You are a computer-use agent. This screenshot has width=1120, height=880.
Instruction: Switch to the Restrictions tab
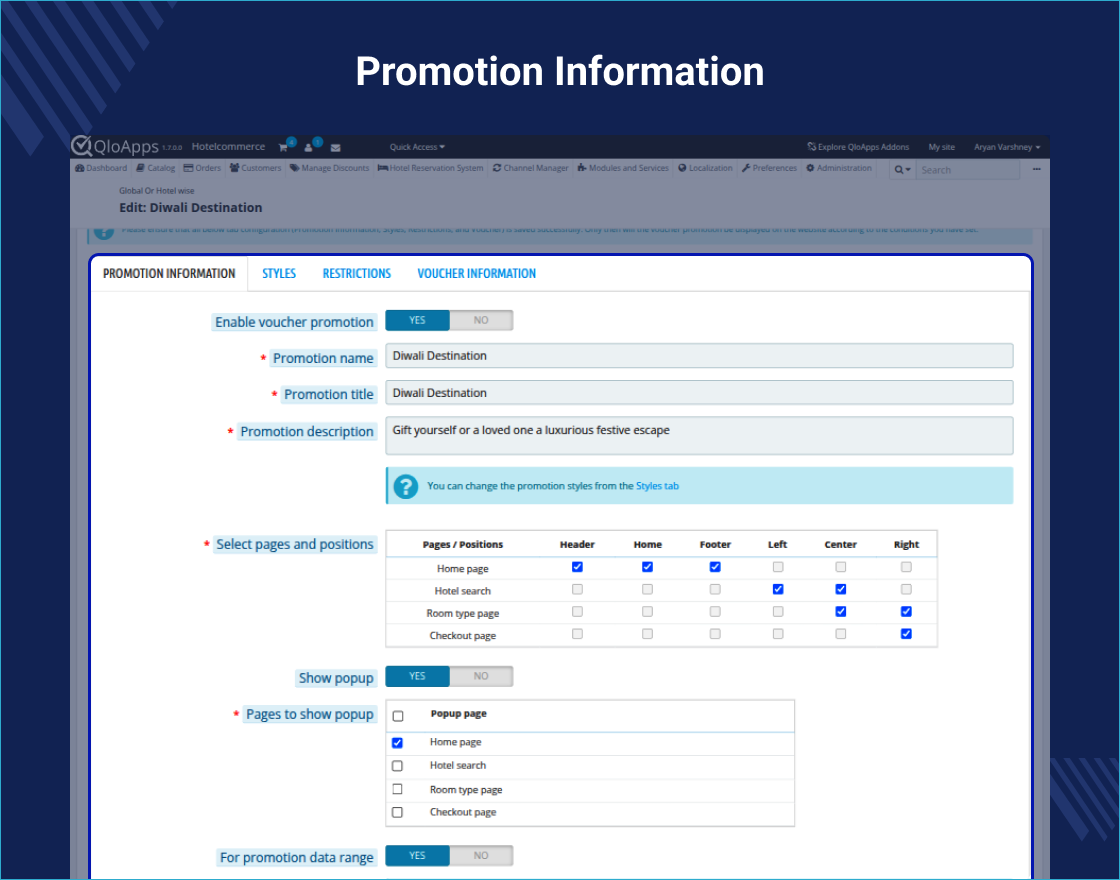point(356,274)
